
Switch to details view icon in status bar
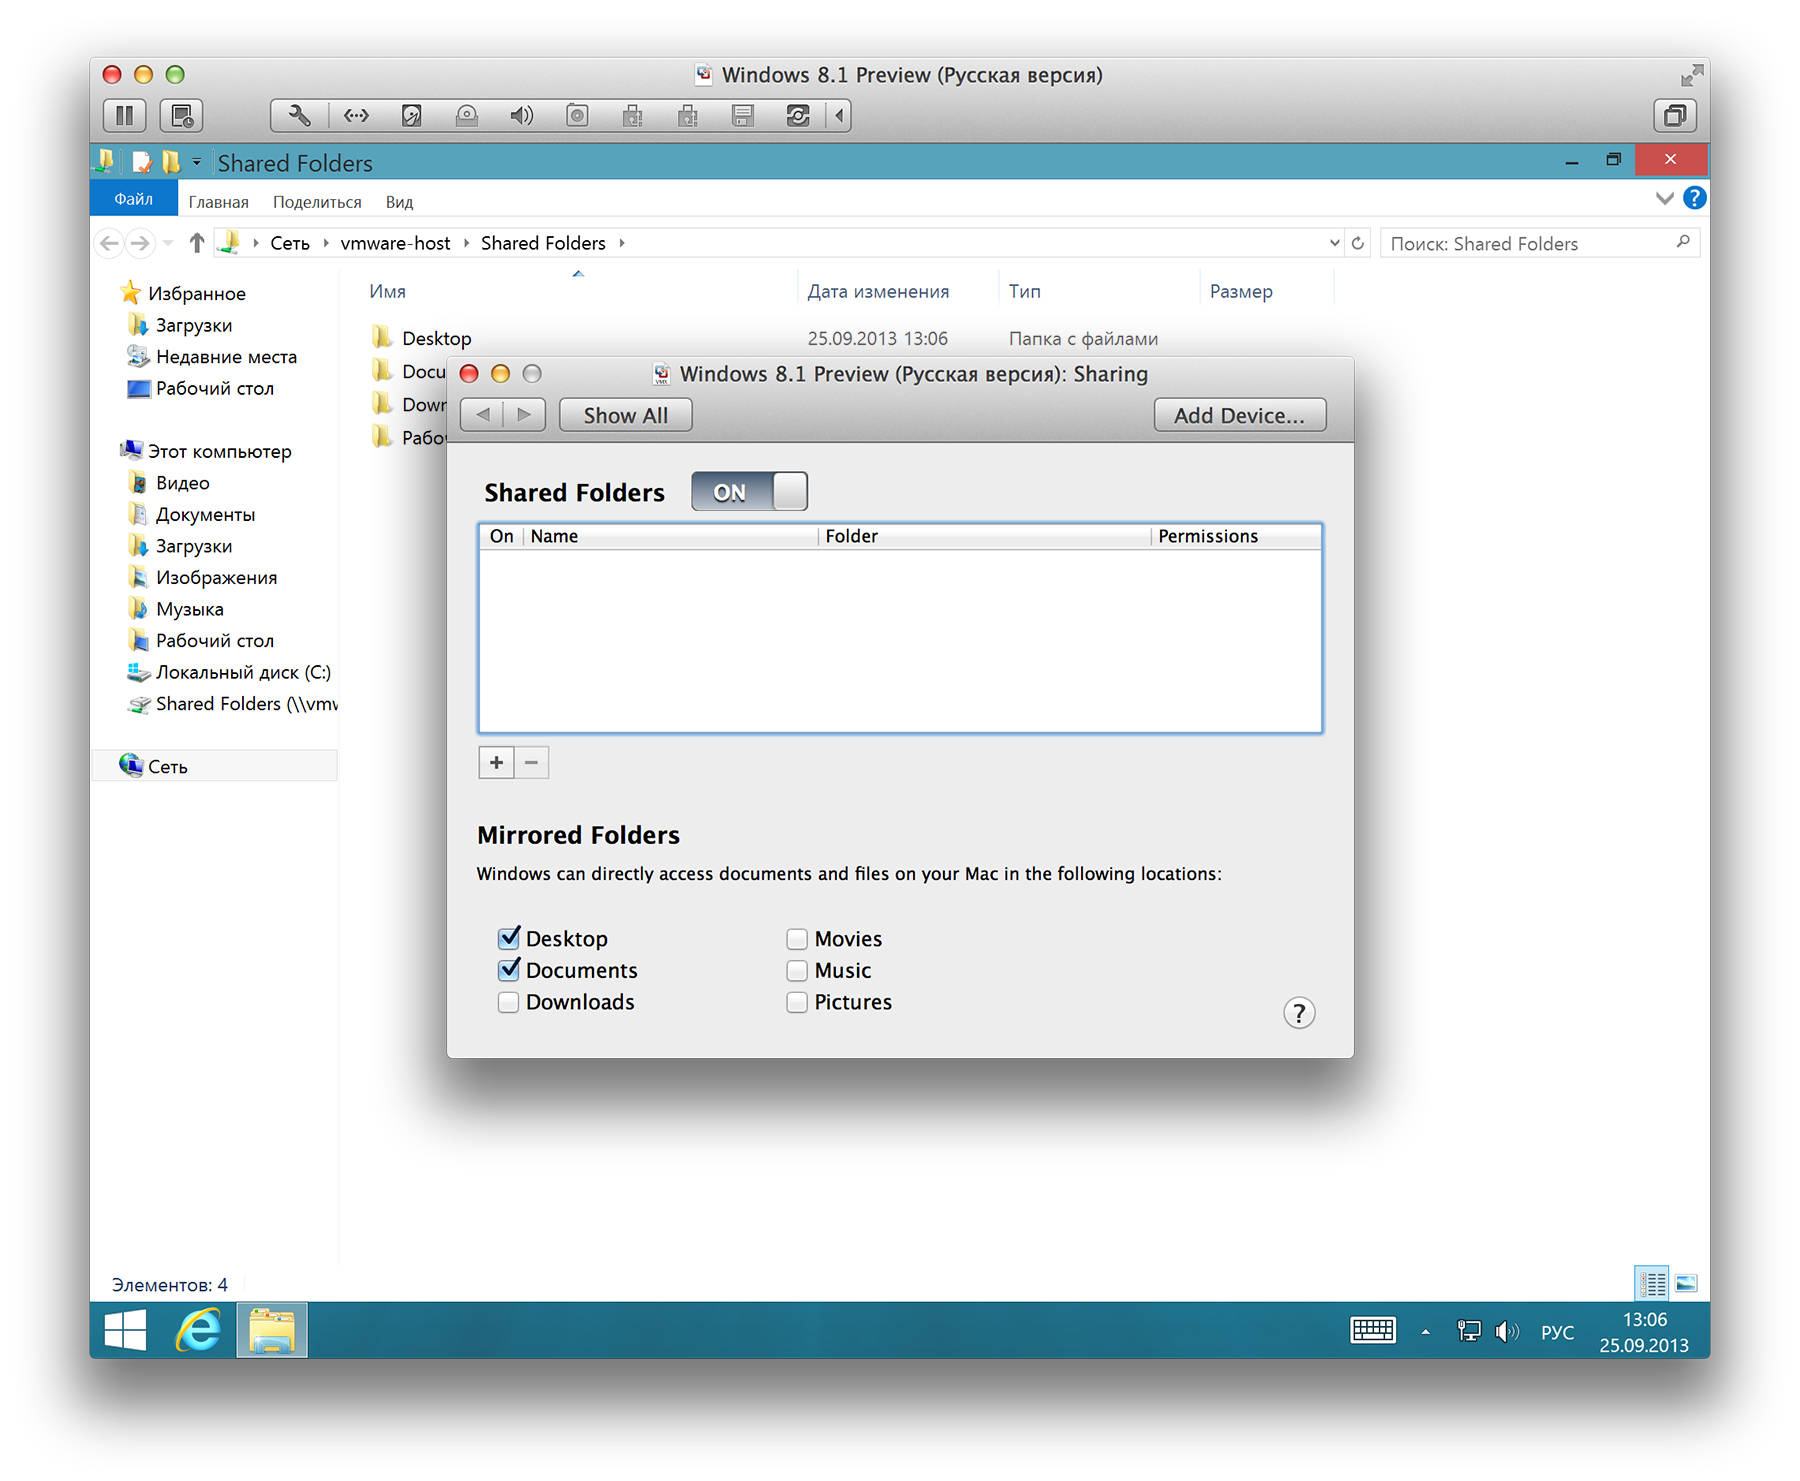[x=1652, y=1283]
